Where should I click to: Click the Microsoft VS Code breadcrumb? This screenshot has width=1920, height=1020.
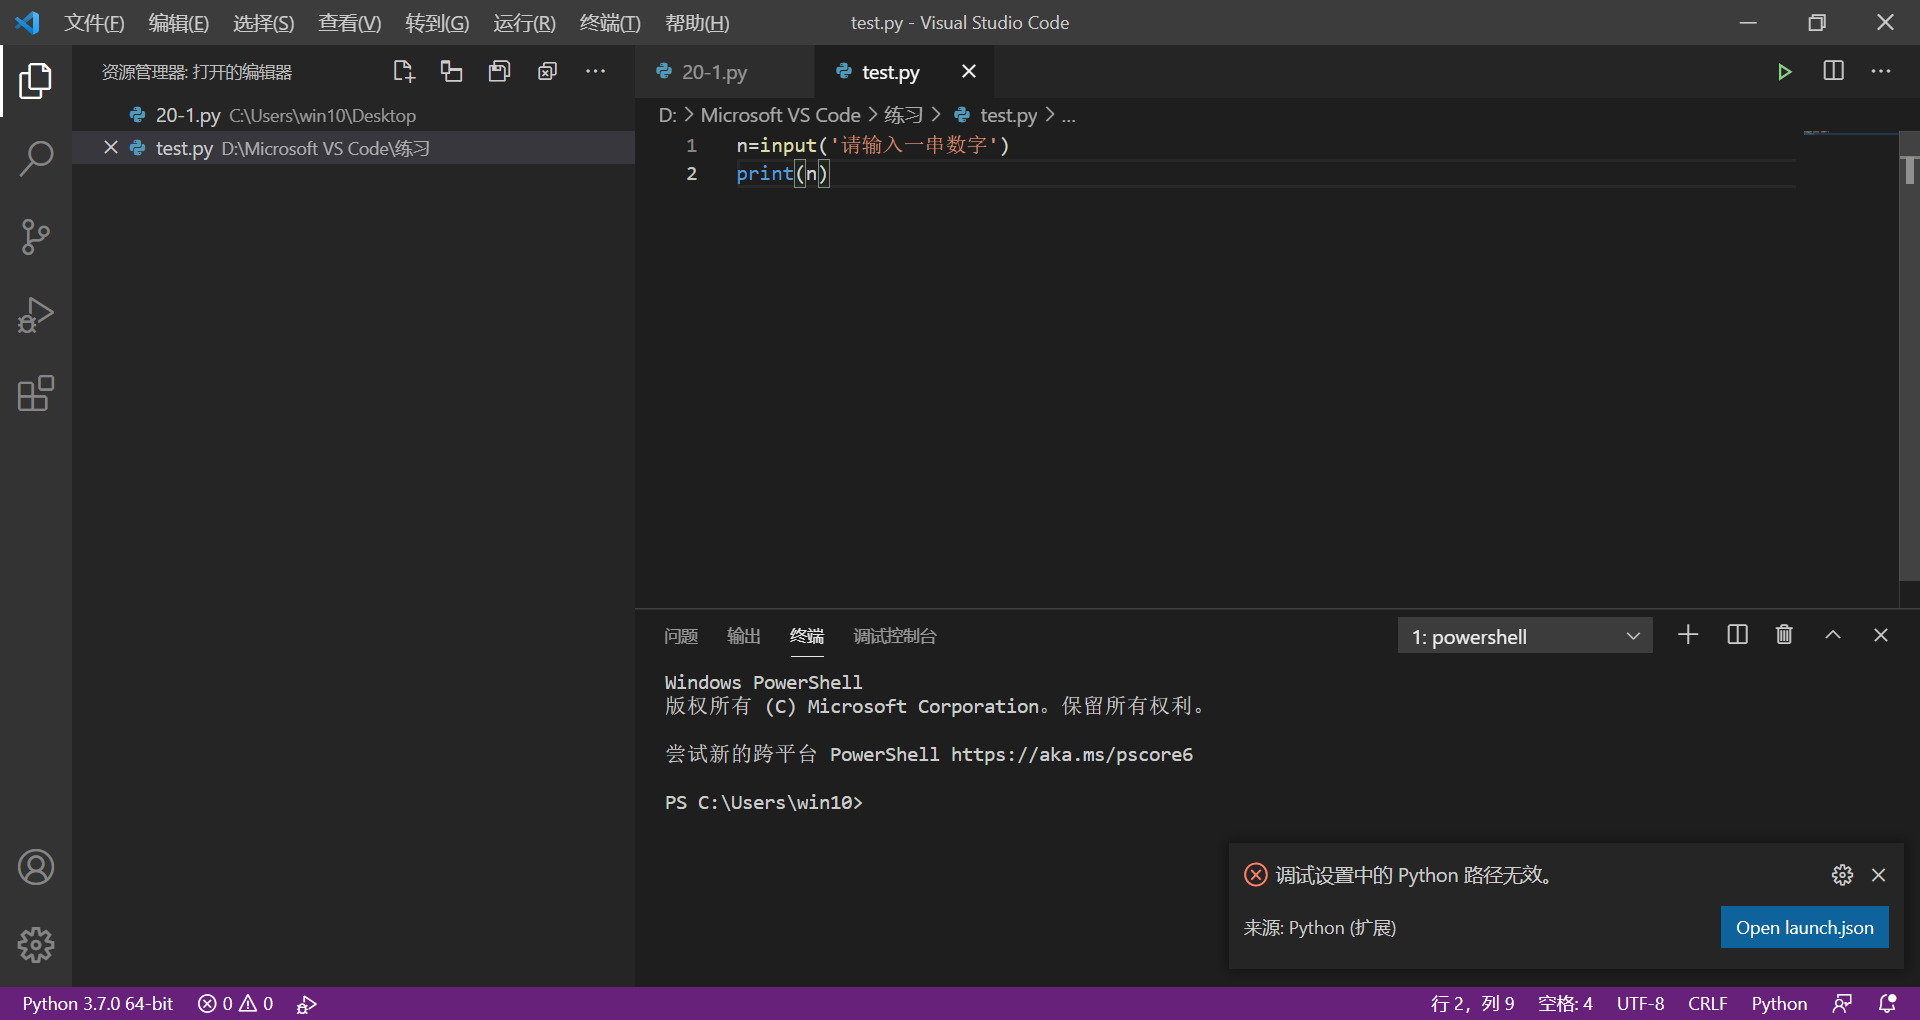coord(780,115)
